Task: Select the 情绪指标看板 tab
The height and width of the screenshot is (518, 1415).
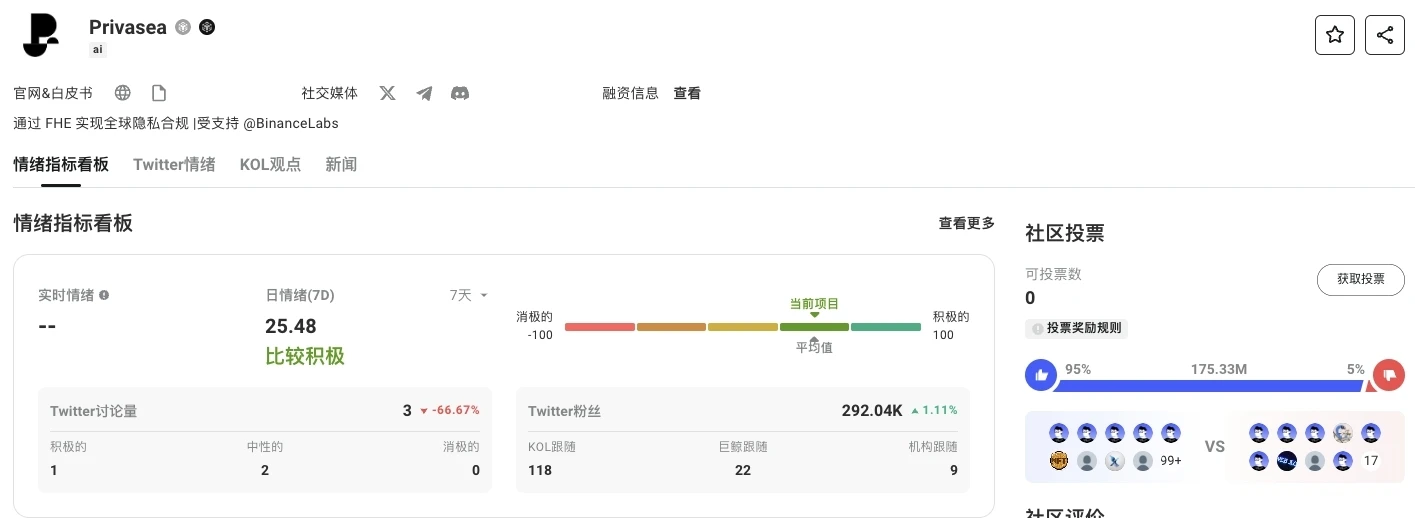Action: coord(61,165)
